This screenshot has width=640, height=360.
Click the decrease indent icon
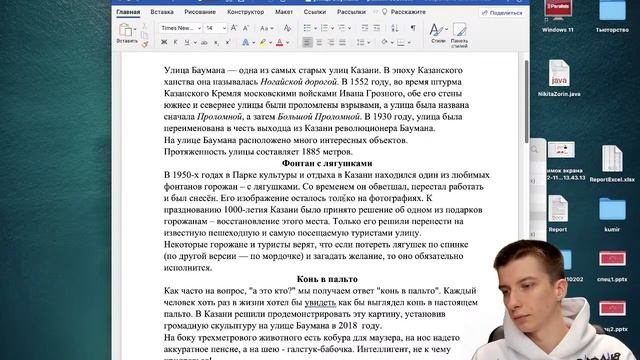click(365, 28)
